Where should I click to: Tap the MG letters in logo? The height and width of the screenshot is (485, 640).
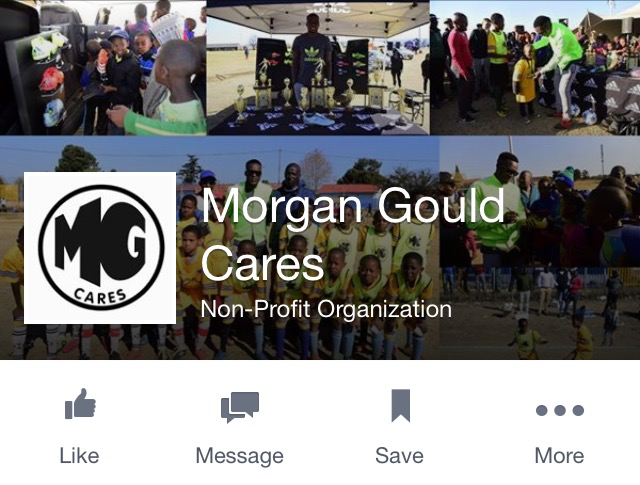100,241
